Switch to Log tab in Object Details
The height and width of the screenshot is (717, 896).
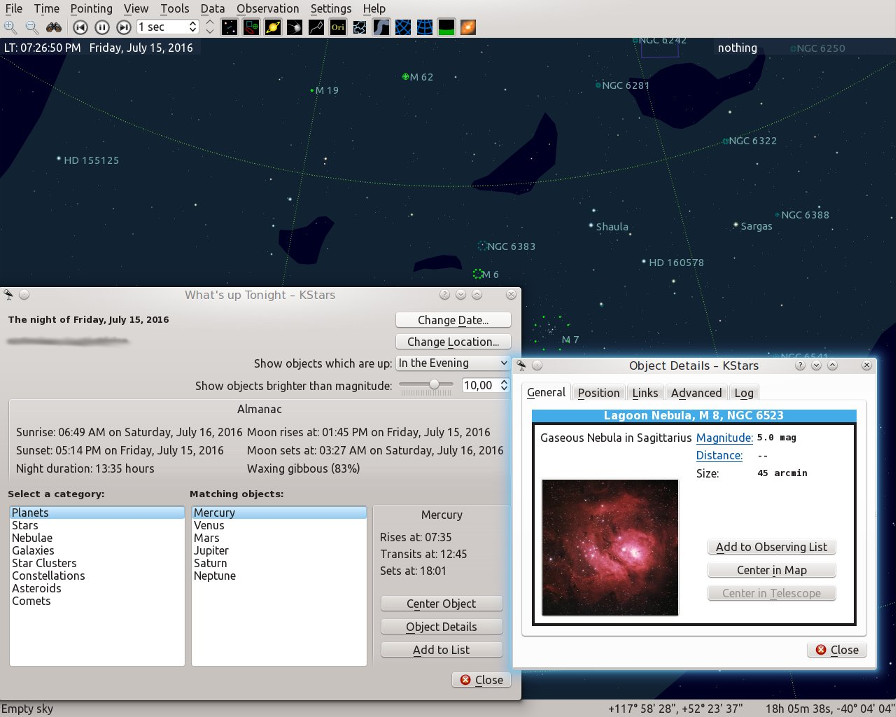(743, 392)
